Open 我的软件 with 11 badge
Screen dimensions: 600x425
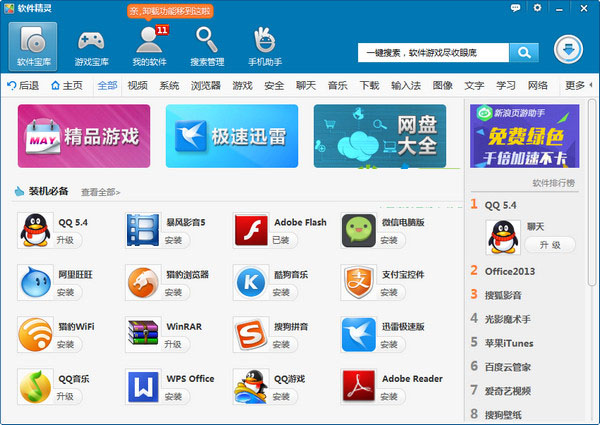pos(149,46)
